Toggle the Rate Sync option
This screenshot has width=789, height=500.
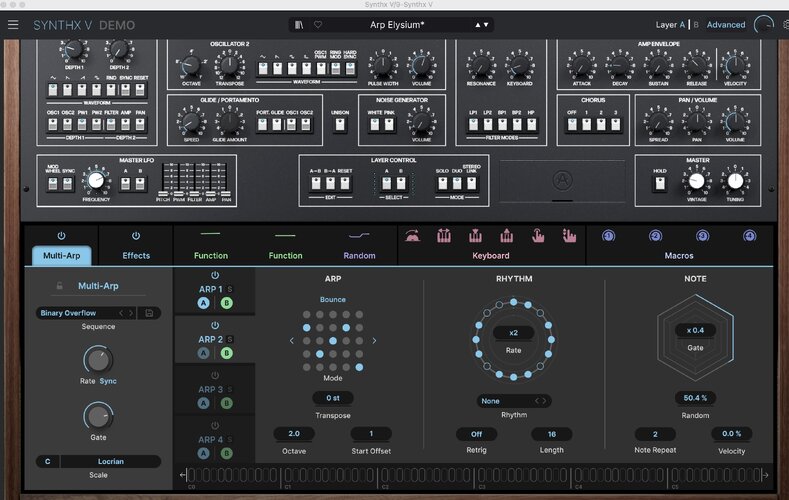pyautogui.click(x=108, y=381)
